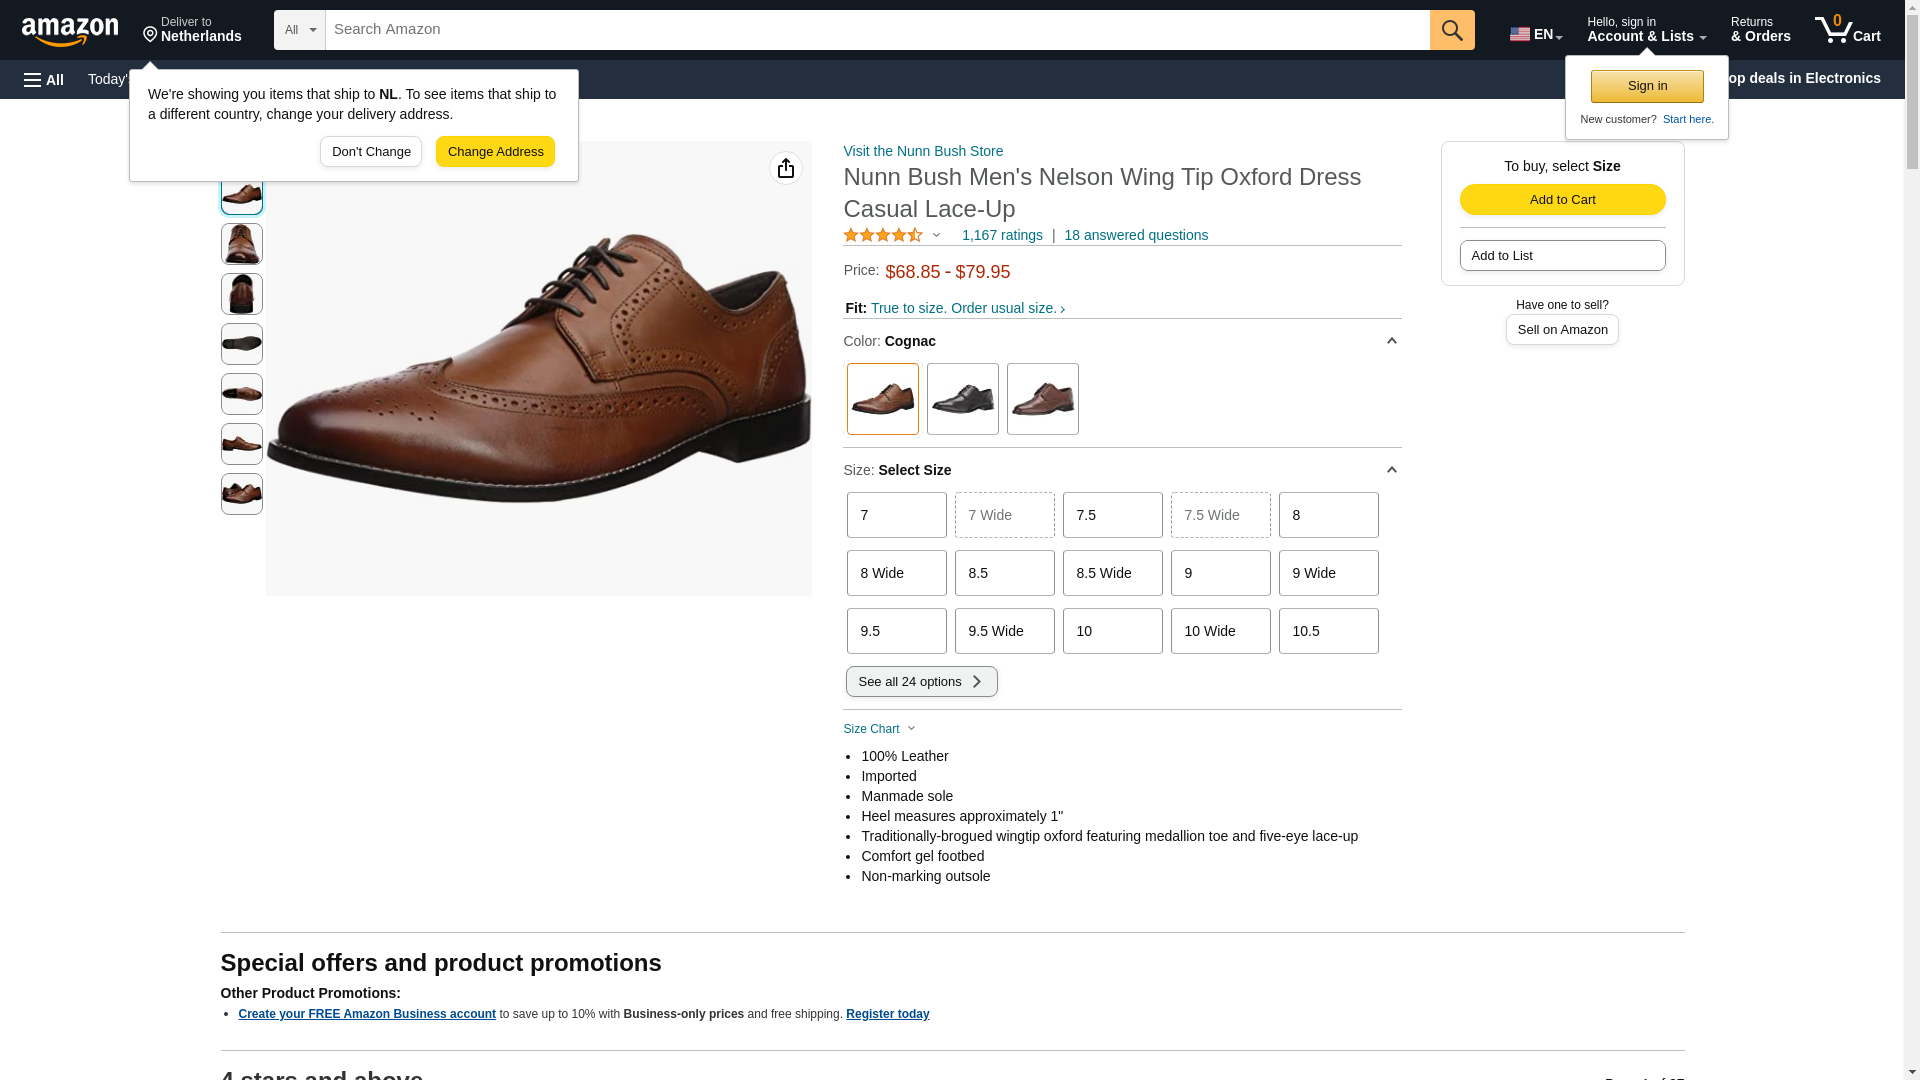Select size 10.5 option
This screenshot has width=1920, height=1080.
click(x=1328, y=631)
